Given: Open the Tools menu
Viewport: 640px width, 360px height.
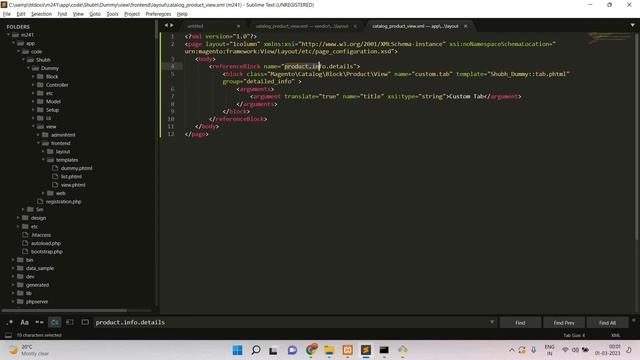Looking at the screenshot, I should pyautogui.click(x=112, y=14).
